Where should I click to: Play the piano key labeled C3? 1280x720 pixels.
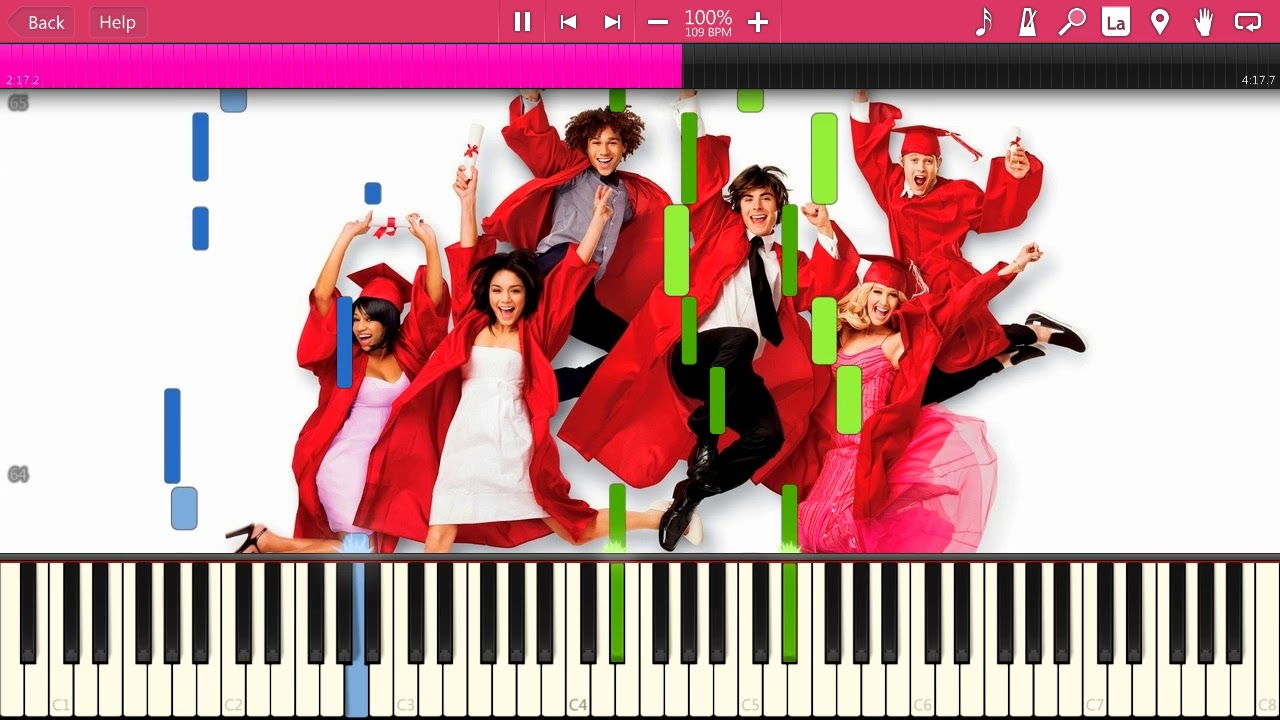[x=406, y=690]
